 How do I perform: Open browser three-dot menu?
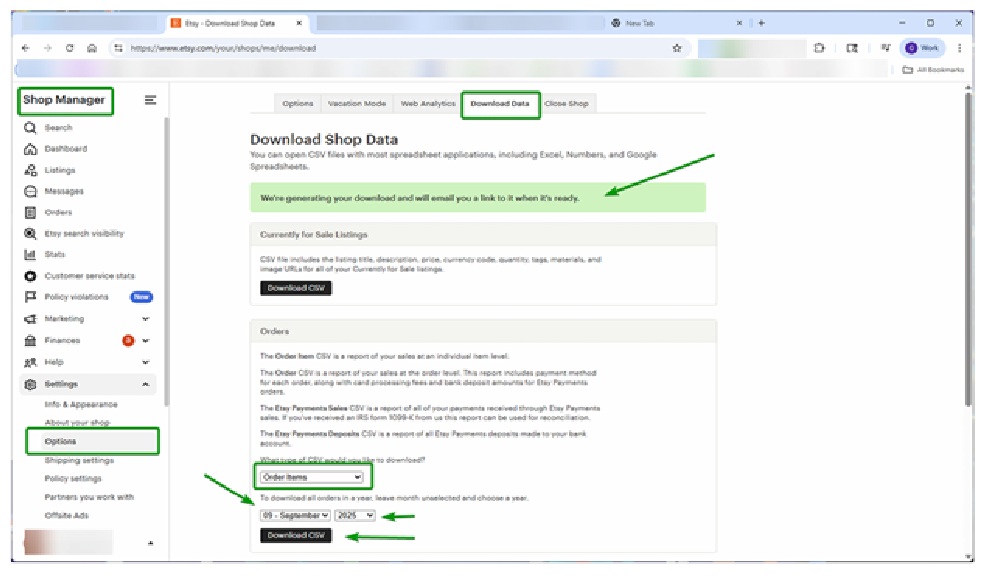point(959,48)
